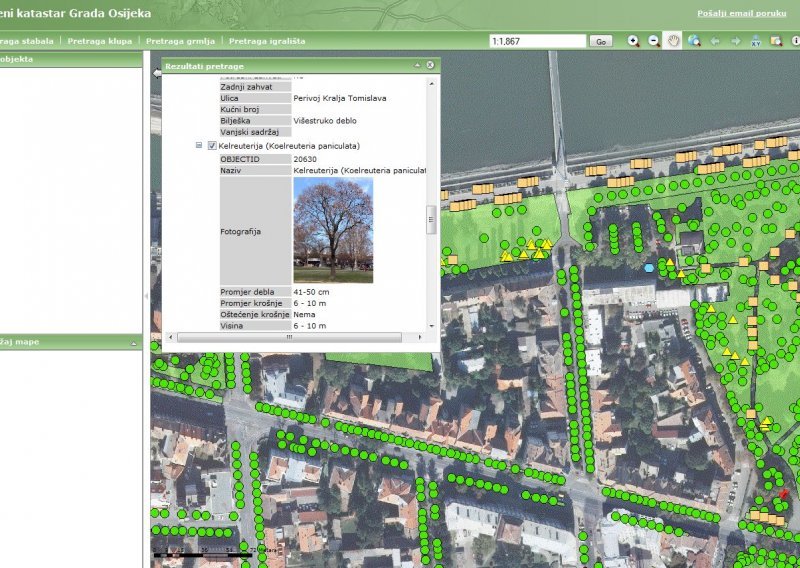This screenshot has height=568, width=800.
Task: Close the Rezultati pretrage panel
Action: [430, 65]
